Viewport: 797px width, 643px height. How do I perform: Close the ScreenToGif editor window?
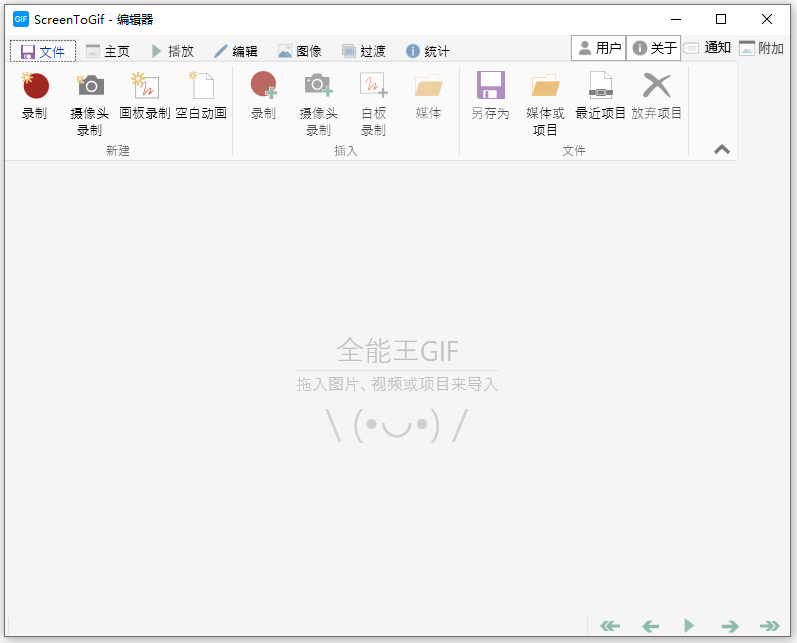767,19
